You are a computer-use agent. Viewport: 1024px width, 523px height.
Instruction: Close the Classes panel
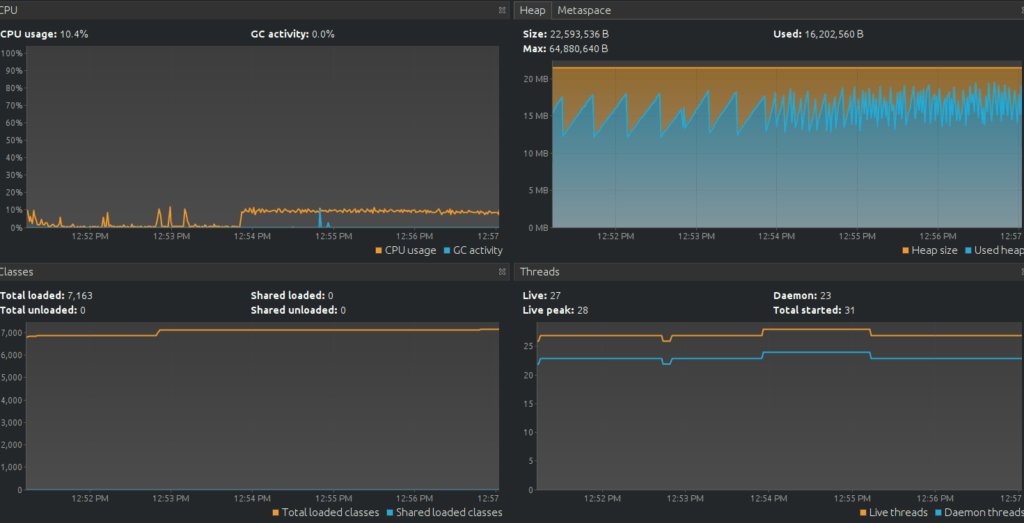click(x=502, y=272)
